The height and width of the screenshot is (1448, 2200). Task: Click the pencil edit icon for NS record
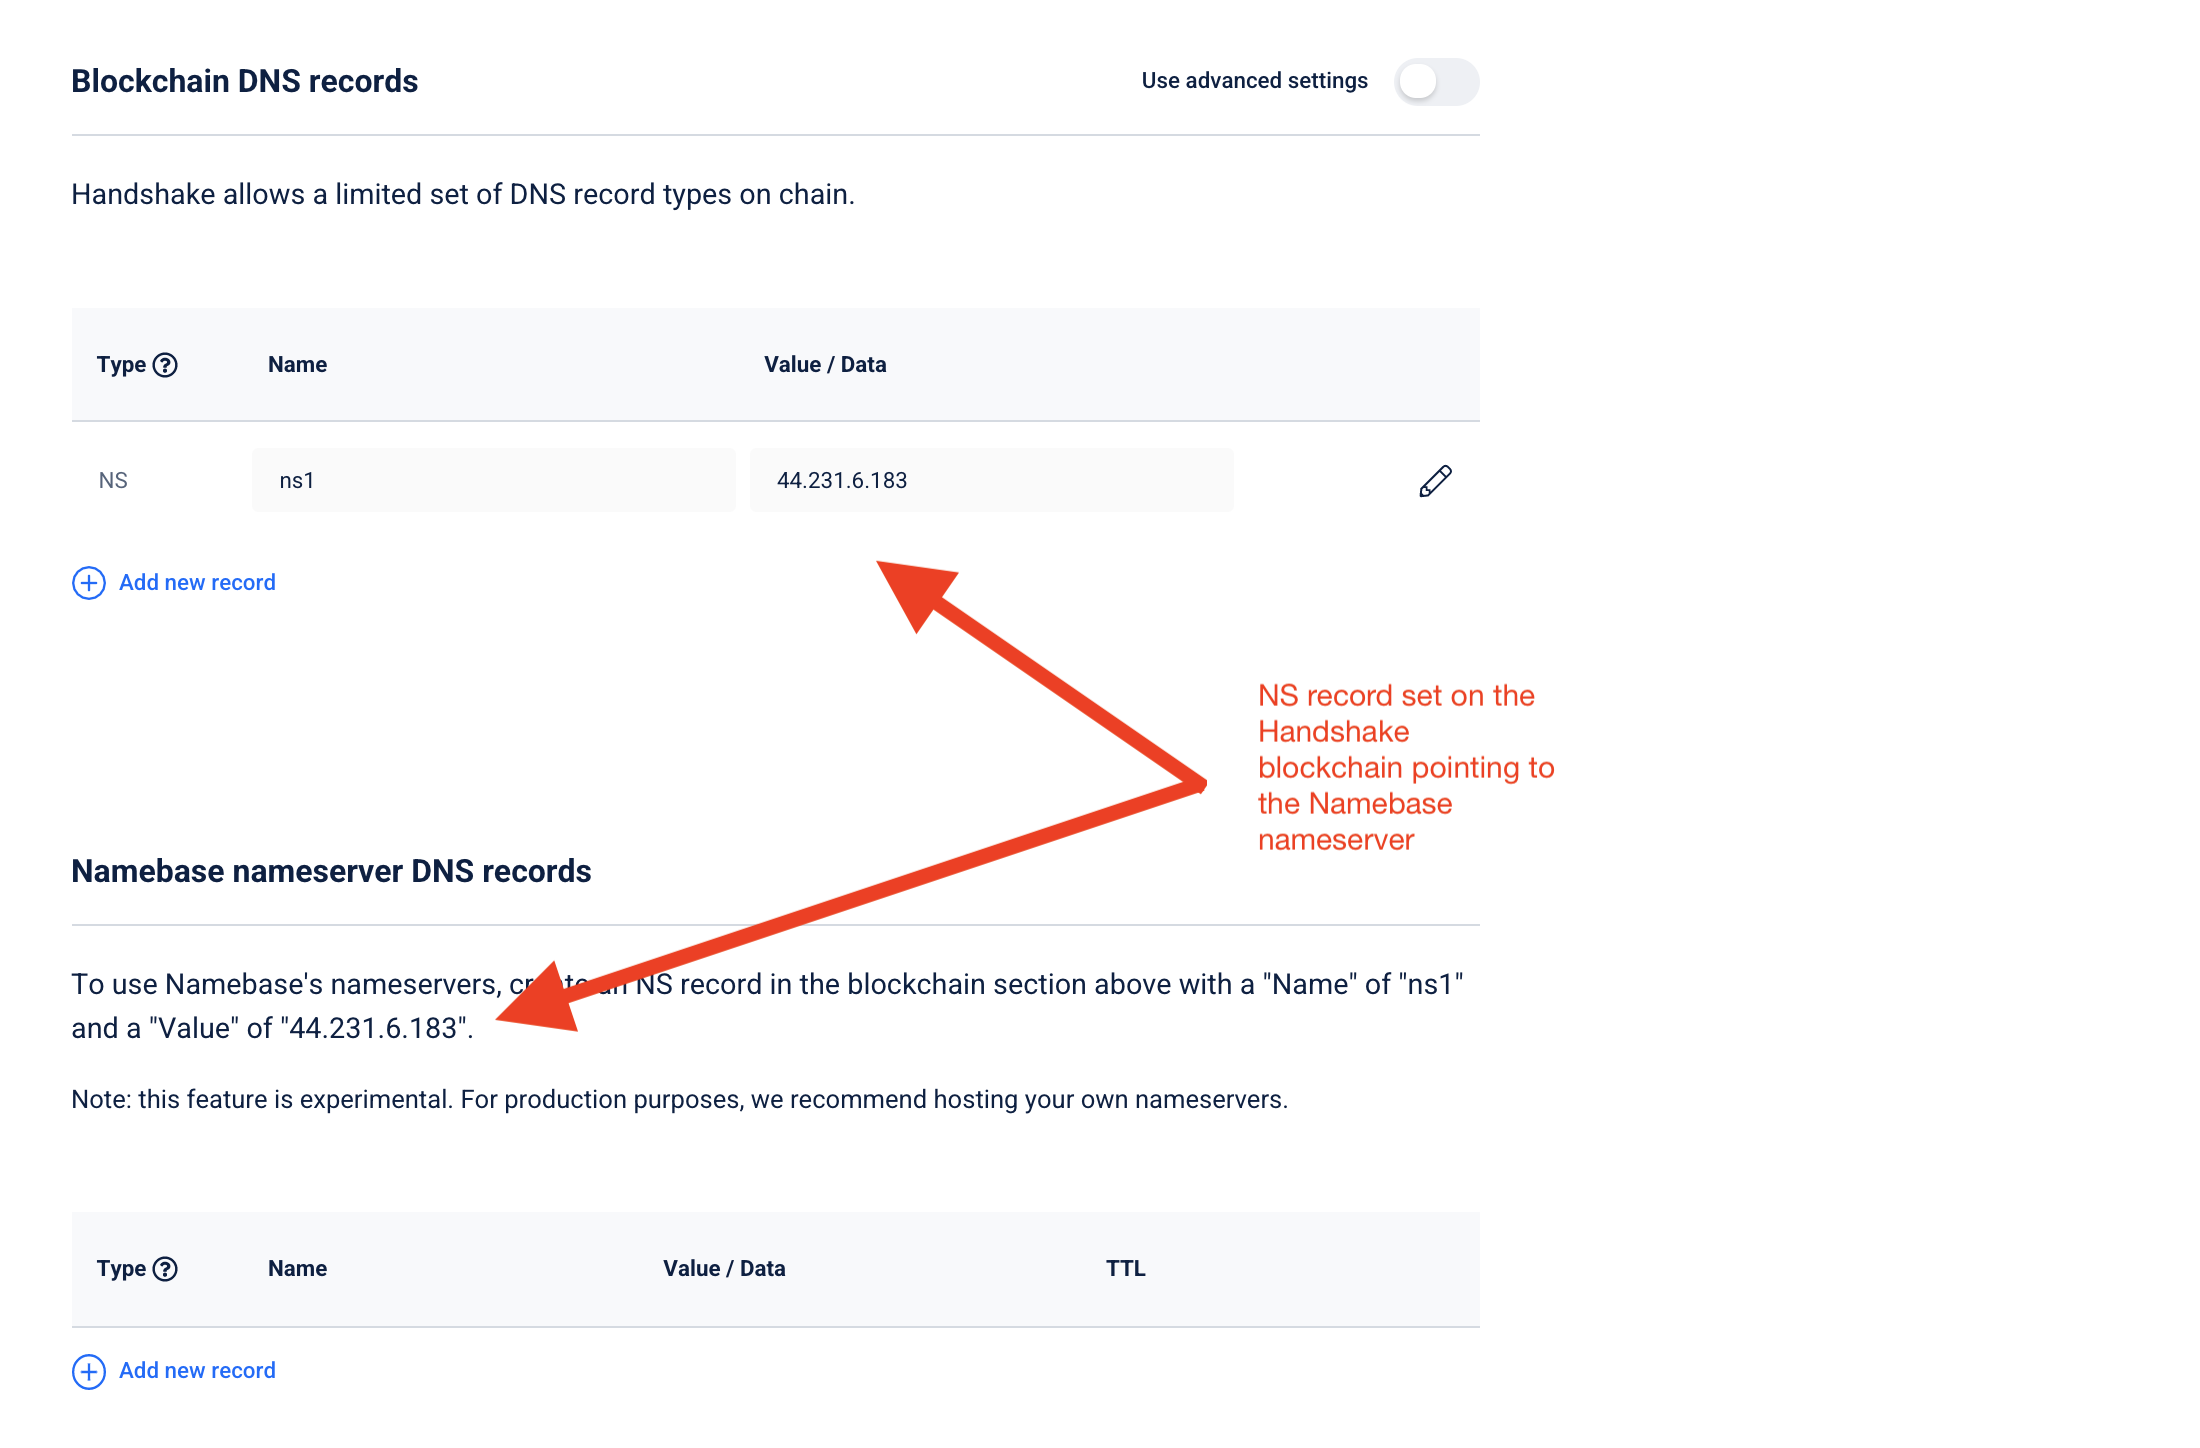click(x=1435, y=481)
